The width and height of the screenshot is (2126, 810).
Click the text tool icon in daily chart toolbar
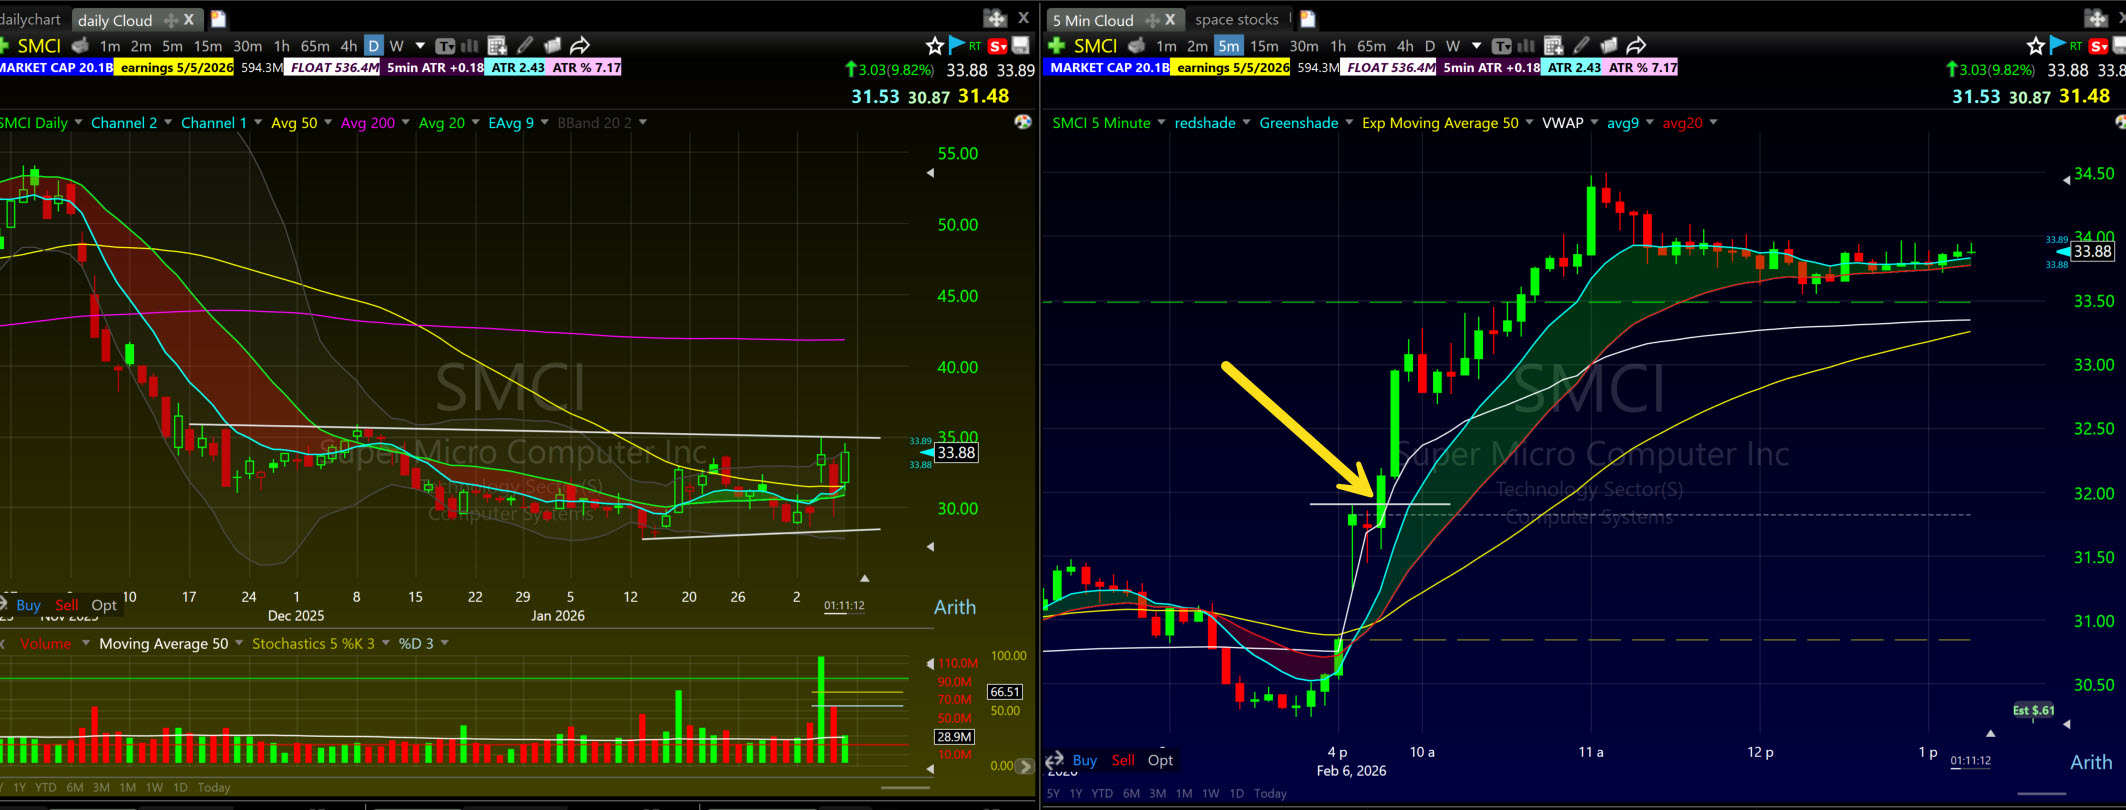pos(445,46)
